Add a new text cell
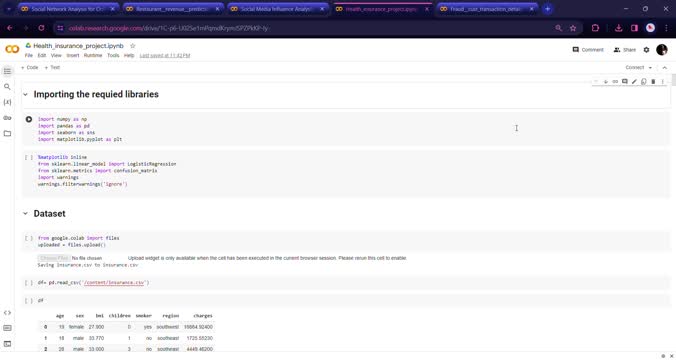The width and height of the screenshot is (676, 360). pos(52,68)
